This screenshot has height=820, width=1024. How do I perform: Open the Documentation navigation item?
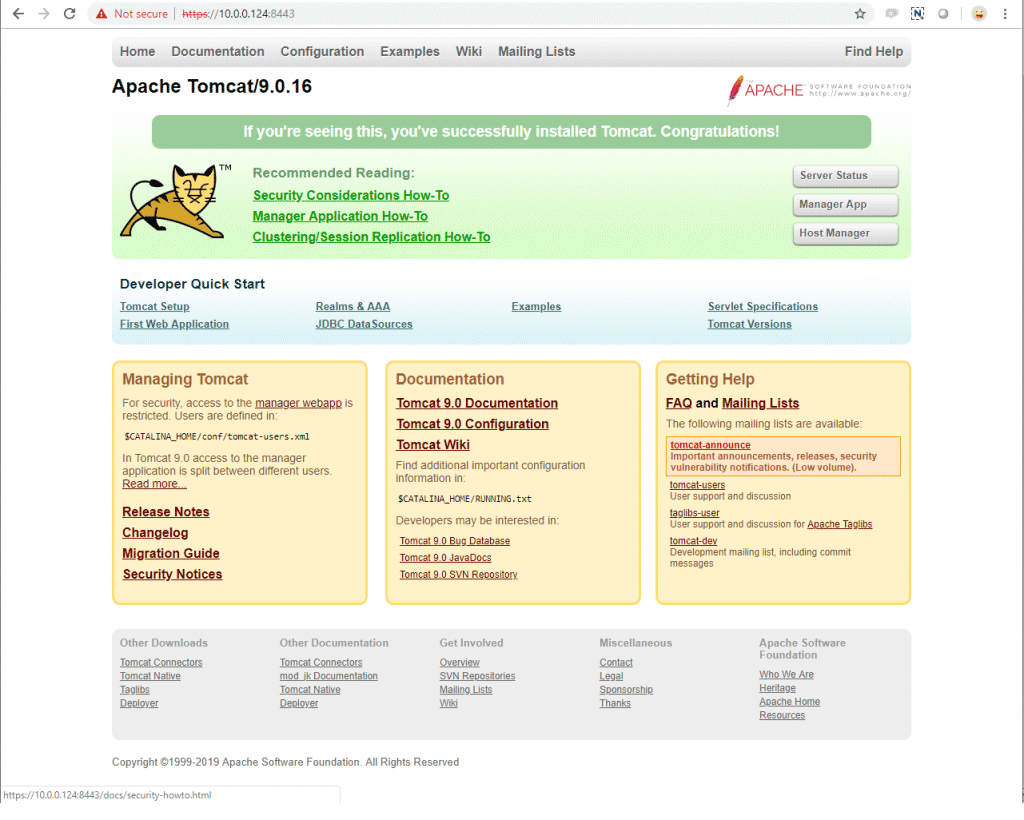[217, 52]
